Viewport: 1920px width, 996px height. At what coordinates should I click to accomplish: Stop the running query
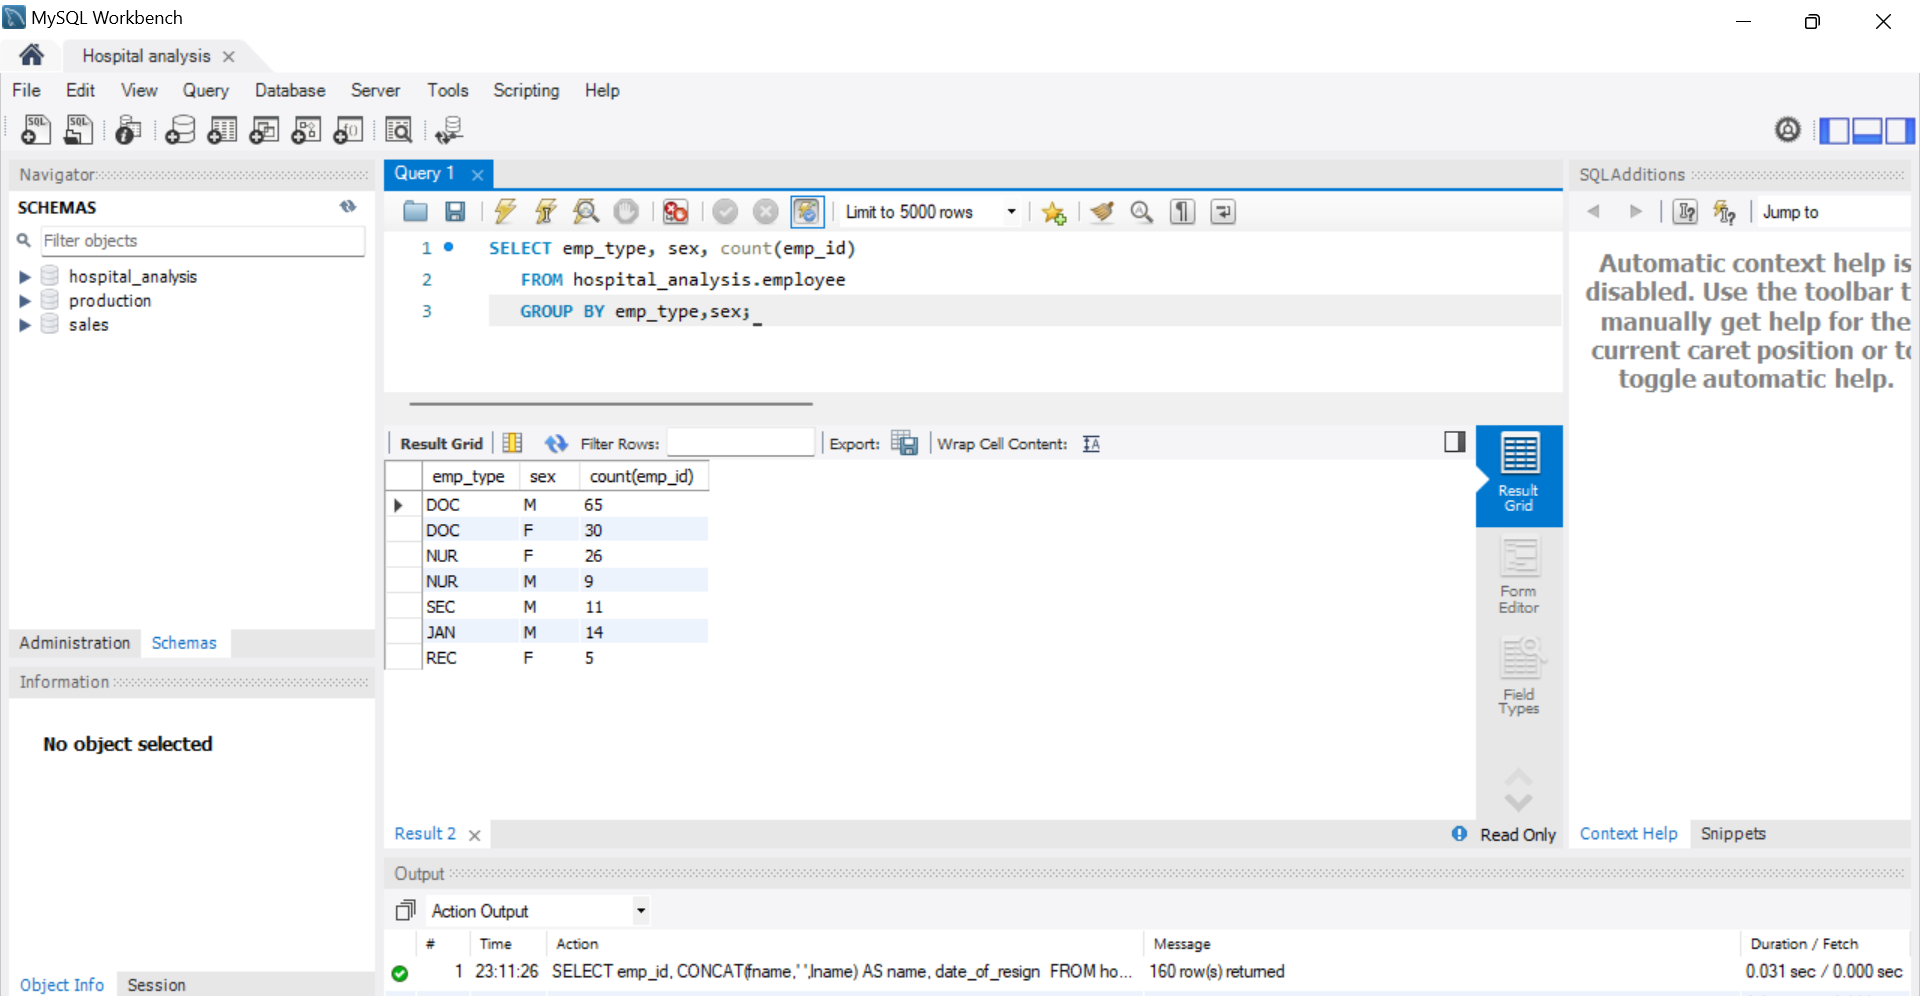point(626,211)
